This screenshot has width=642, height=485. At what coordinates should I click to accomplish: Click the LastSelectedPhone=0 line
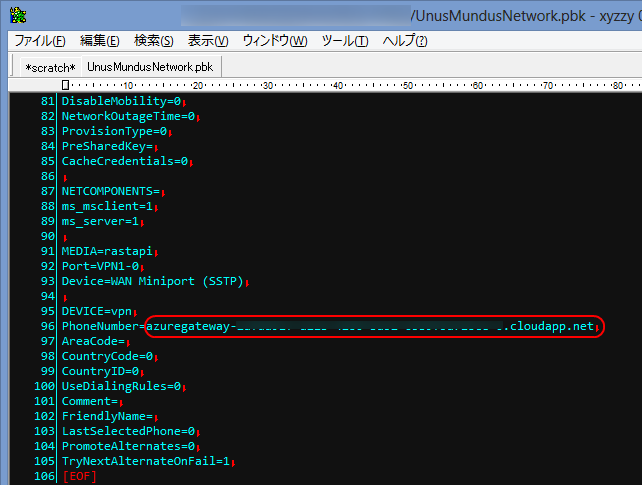click(129, 431)
